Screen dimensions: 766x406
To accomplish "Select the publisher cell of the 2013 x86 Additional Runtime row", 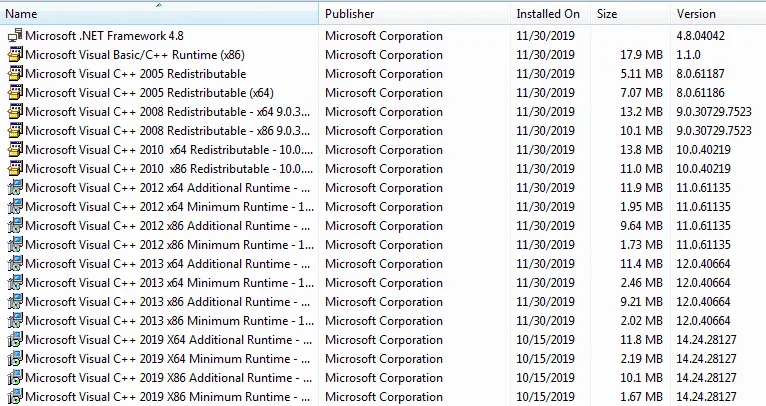I will (384, 302).
